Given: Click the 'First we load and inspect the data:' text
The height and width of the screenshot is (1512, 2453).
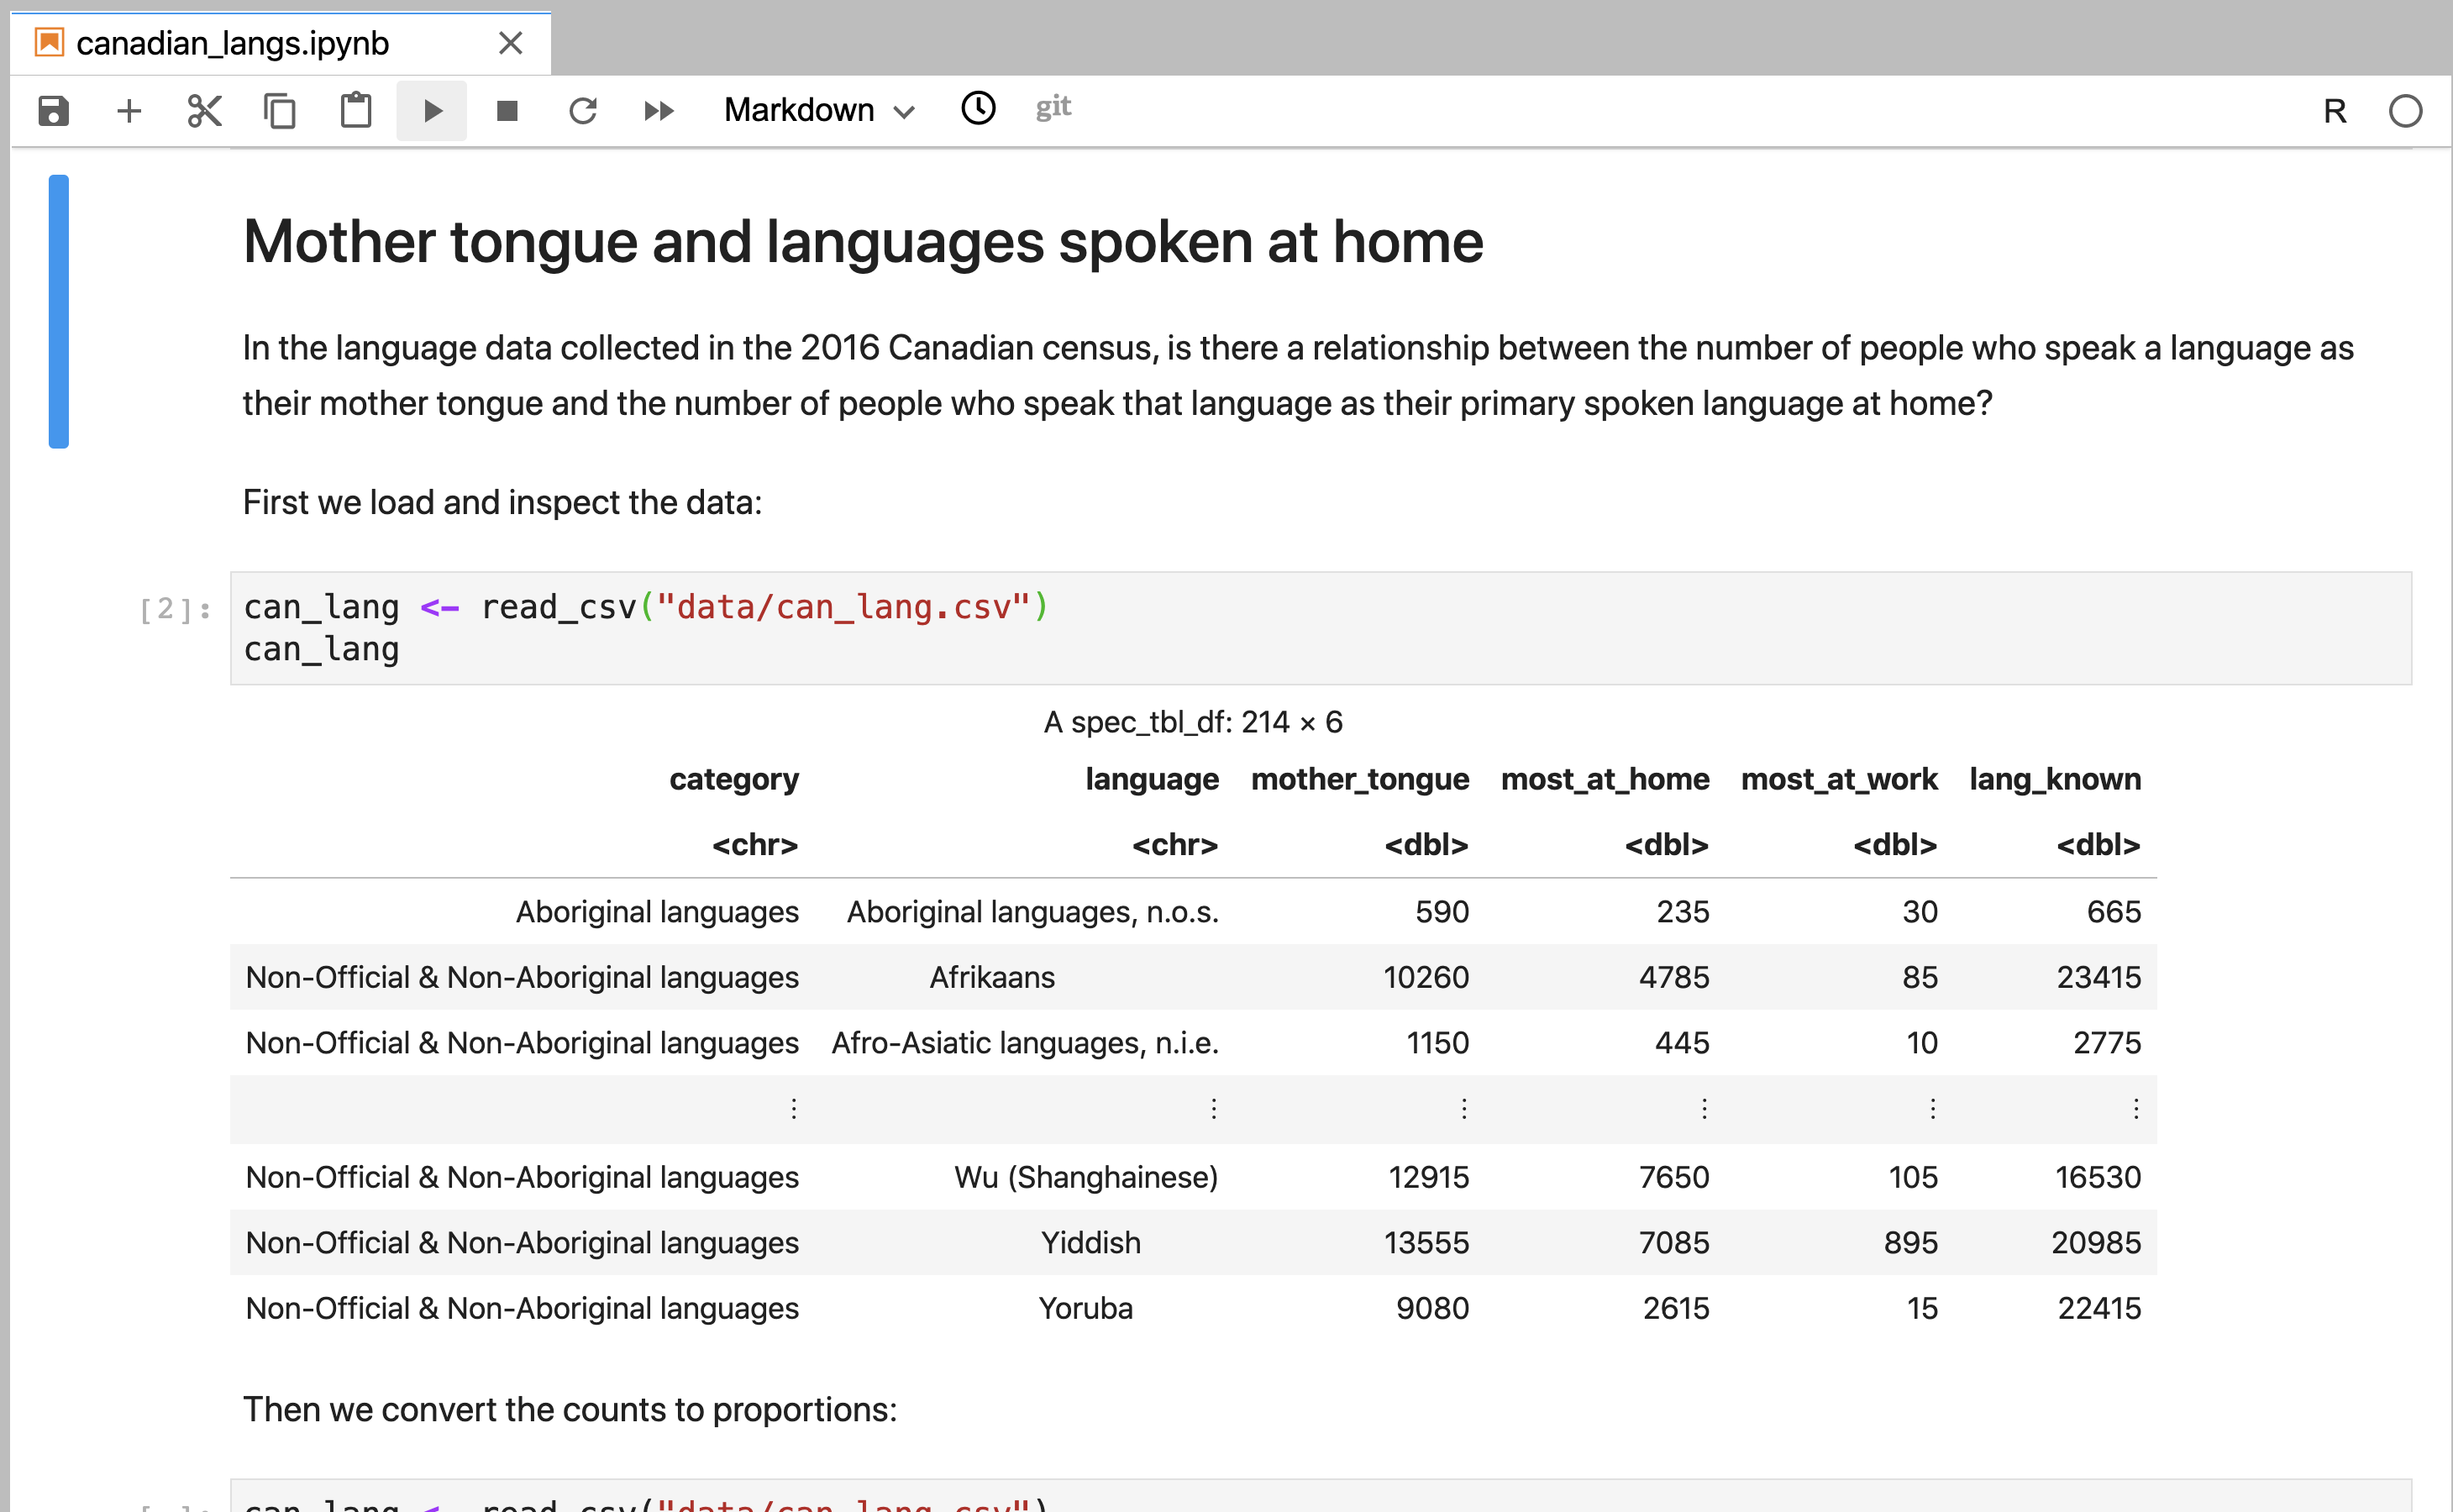Looking at the screenshot, I should (x=502, y=502).
